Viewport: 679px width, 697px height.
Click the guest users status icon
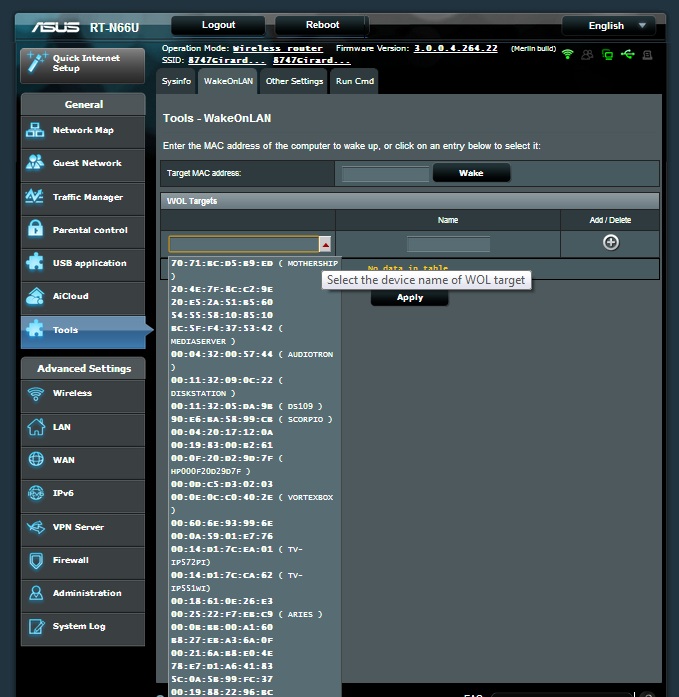[x=587, y=55]
